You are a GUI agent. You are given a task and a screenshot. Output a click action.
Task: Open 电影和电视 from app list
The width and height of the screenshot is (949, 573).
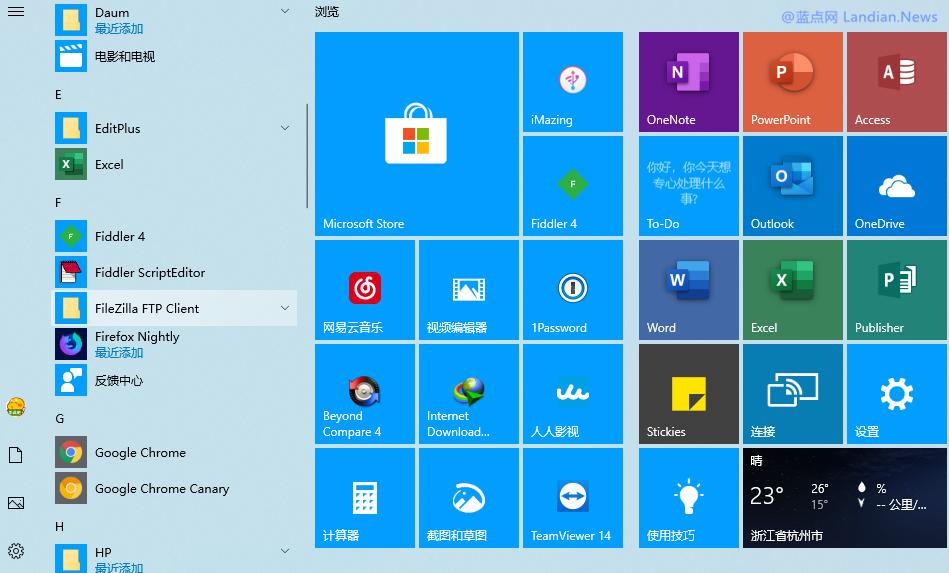(x=176, y=56)
